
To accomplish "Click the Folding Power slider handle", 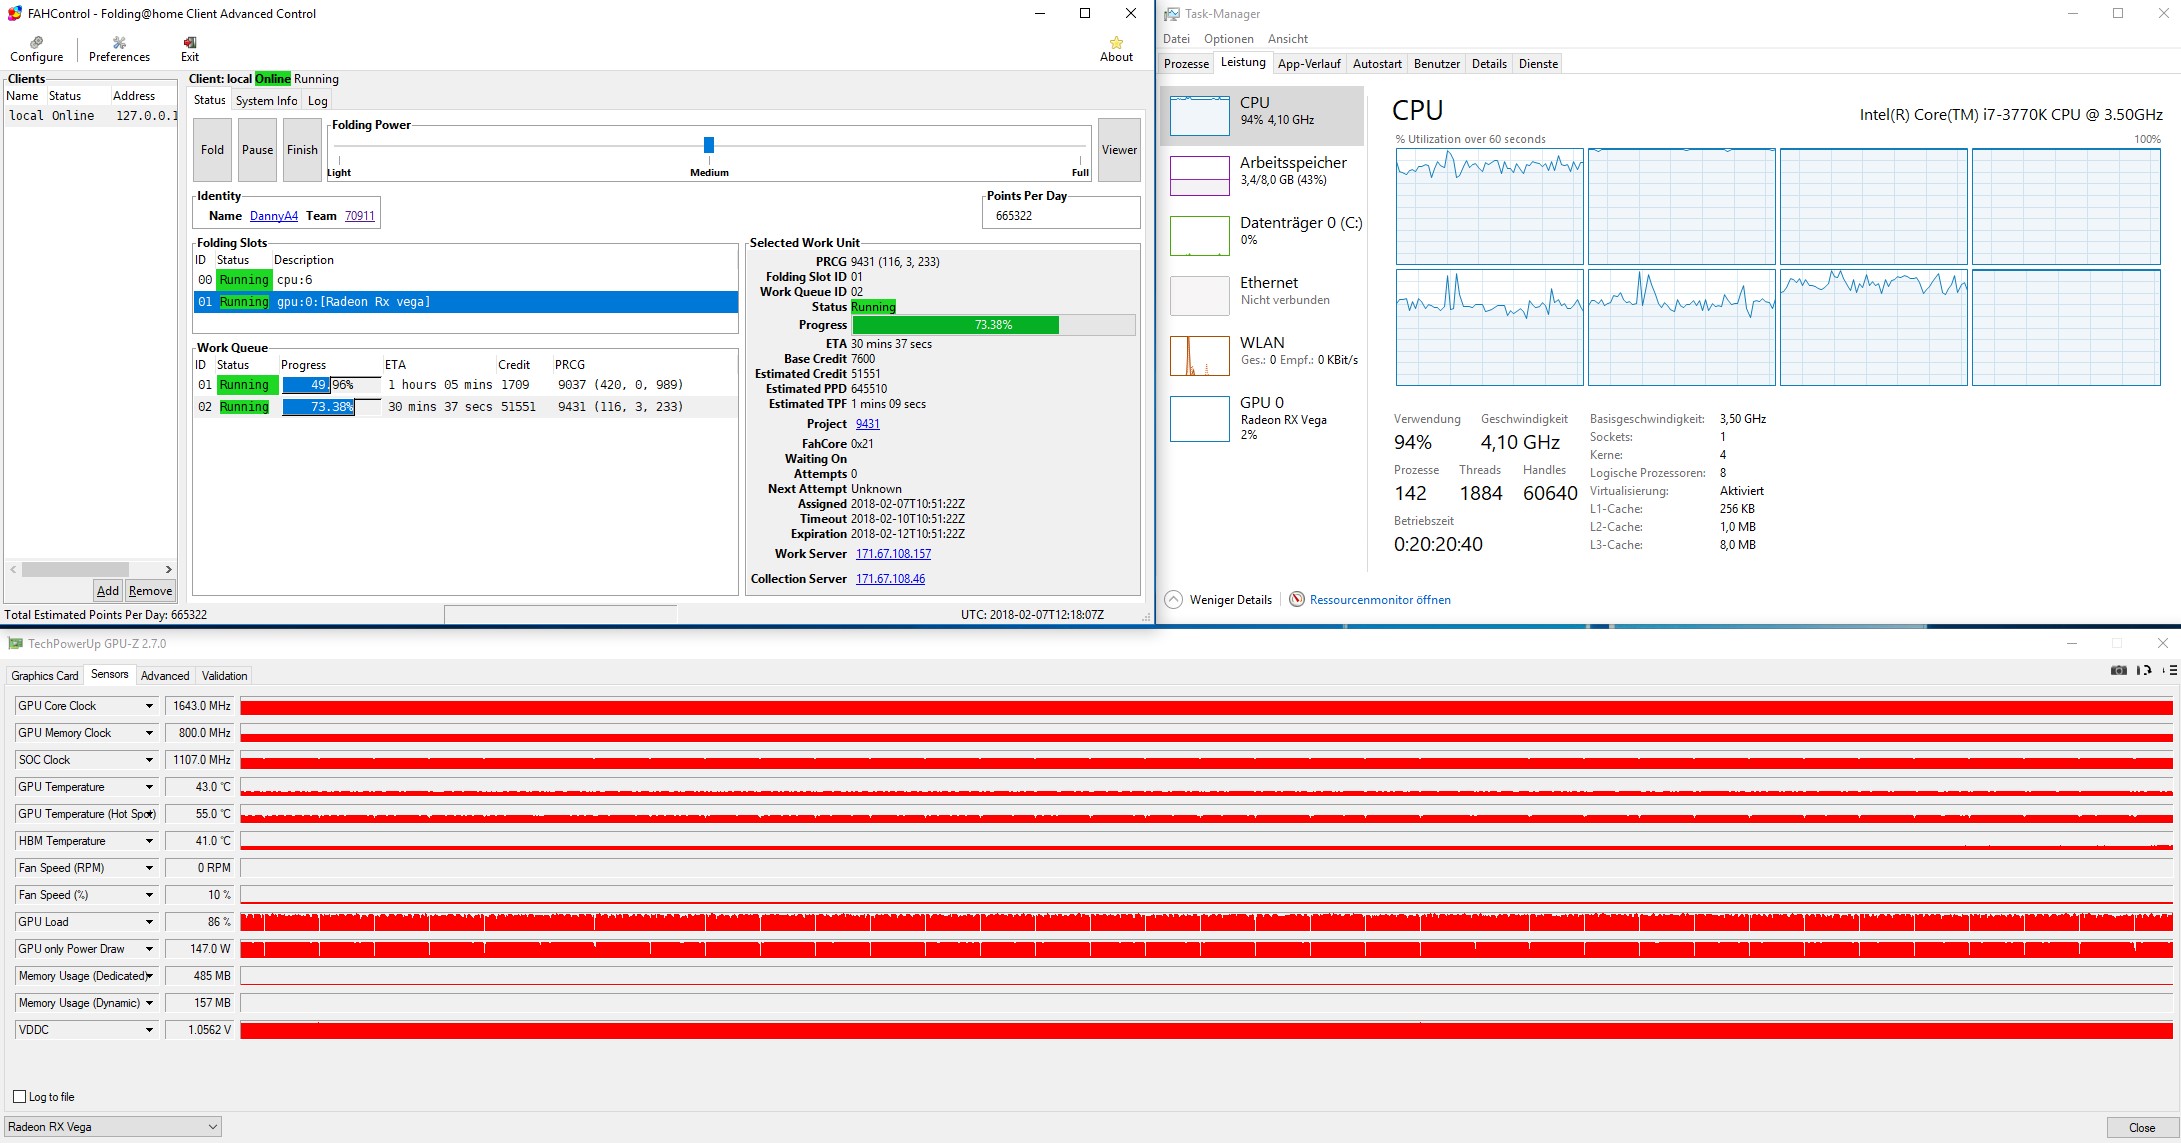I will pos(709,145).
